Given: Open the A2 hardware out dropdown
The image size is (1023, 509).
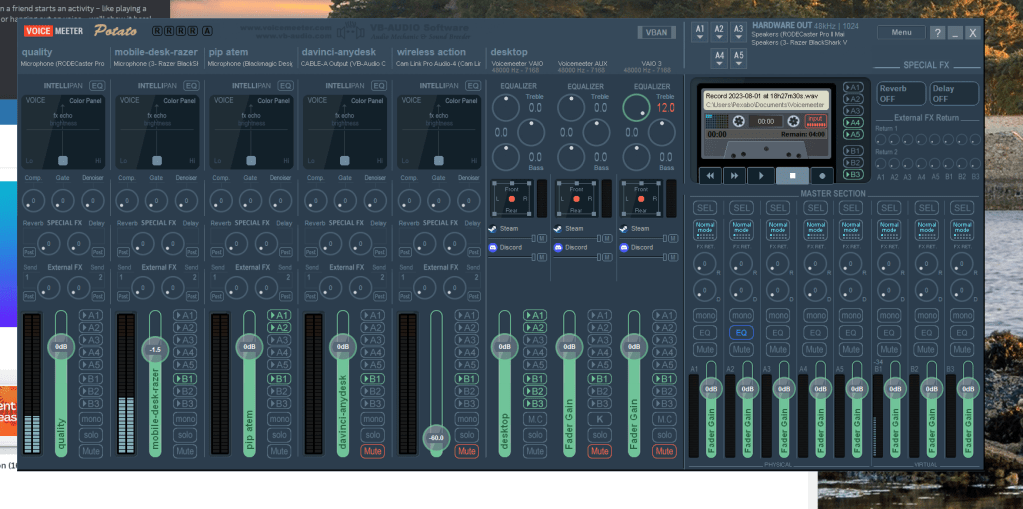Looking at the screenshot, I should click(719, 32).
